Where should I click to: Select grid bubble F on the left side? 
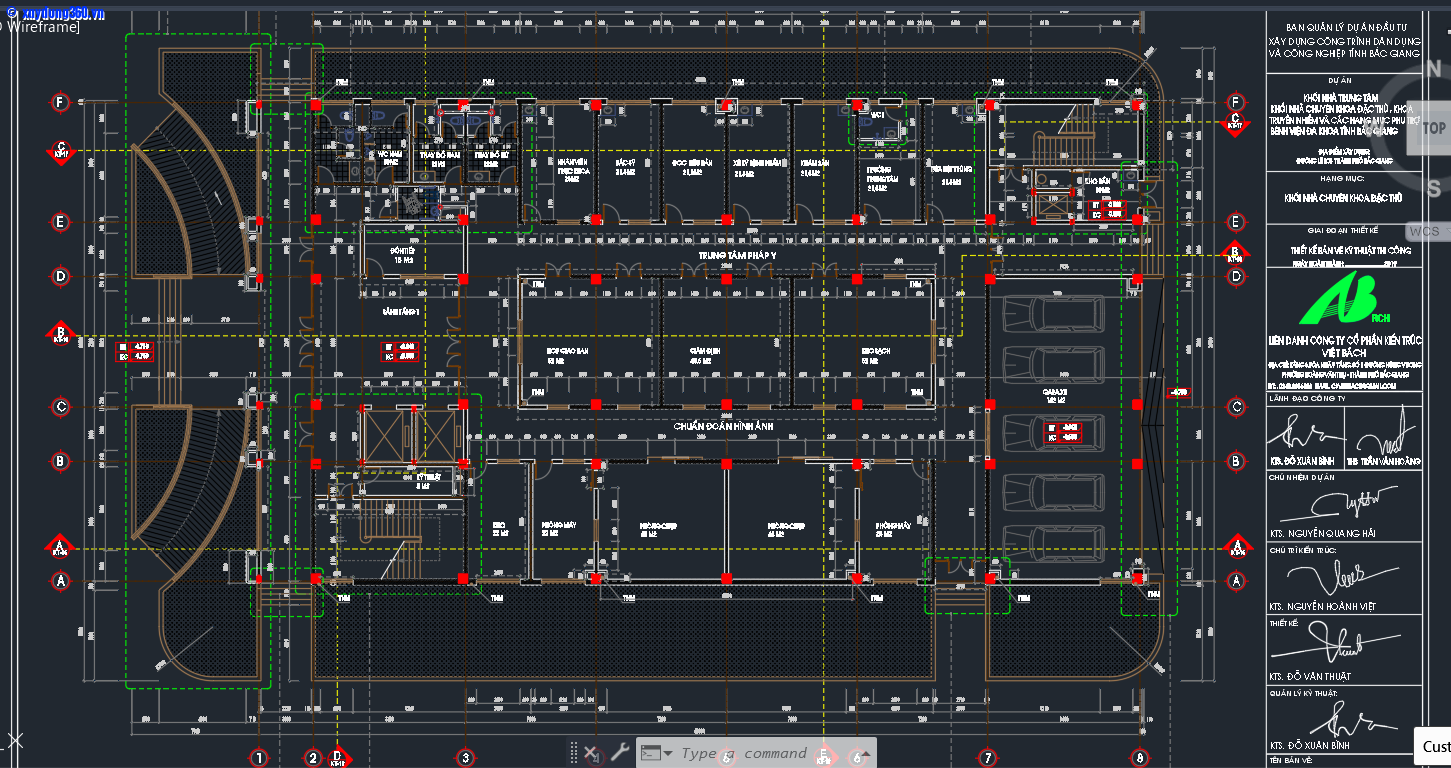click(60, 102)
